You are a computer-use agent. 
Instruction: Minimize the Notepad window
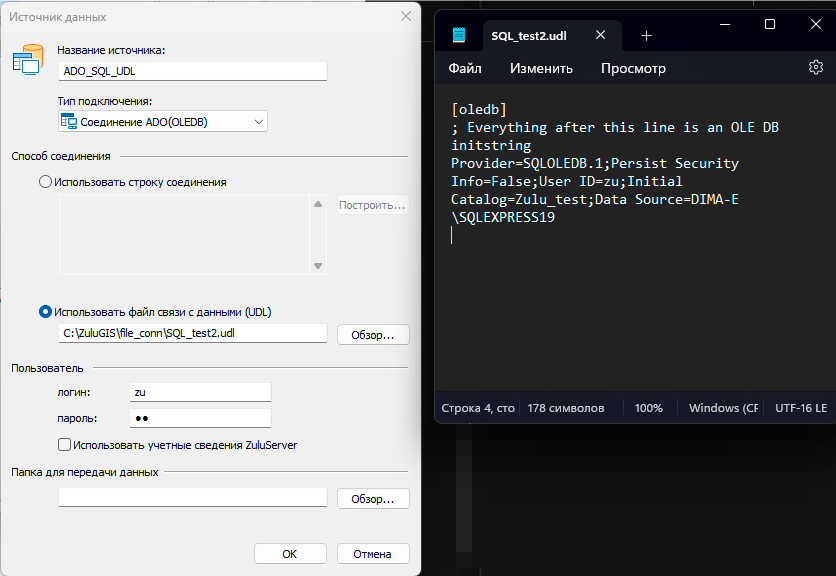pos(722,24)
